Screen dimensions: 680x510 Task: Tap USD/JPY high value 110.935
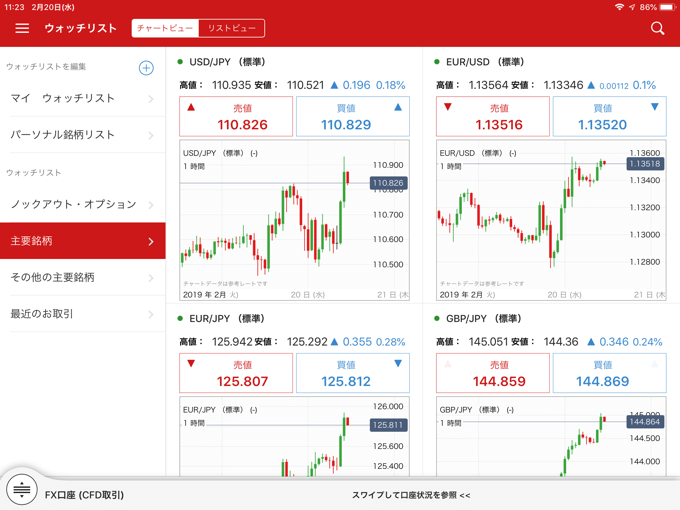pyautogui.click(x=232, y=85)
